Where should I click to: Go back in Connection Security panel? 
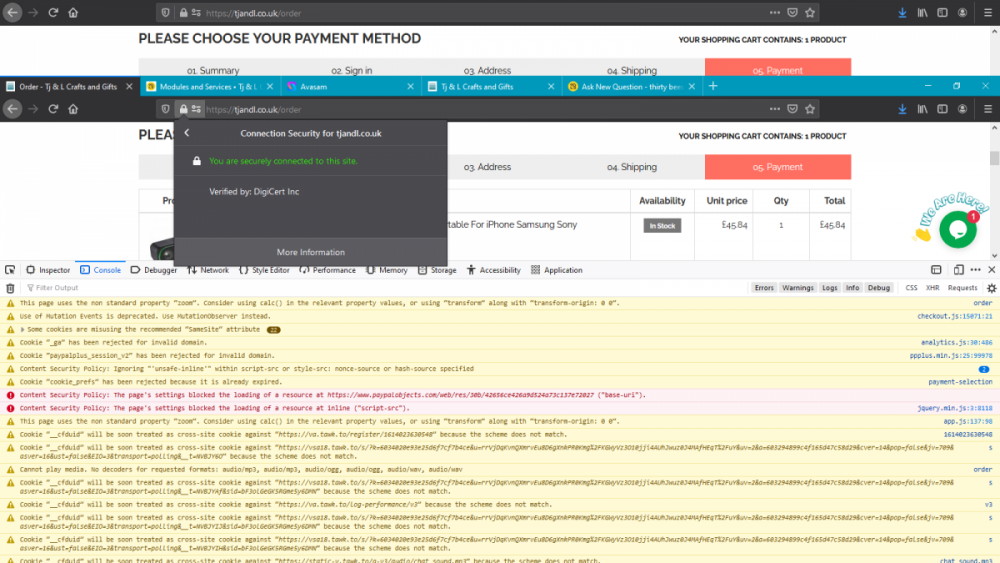pos(187,133)
